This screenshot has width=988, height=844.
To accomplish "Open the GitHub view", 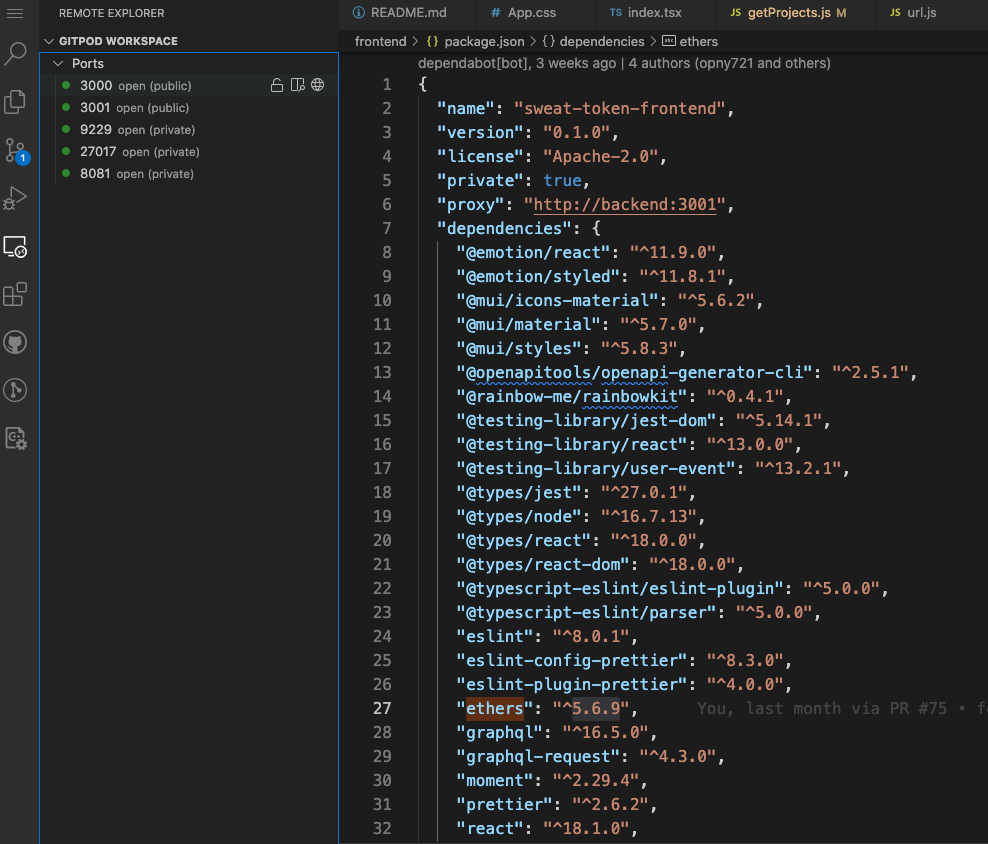I will (x=15, y=342).
